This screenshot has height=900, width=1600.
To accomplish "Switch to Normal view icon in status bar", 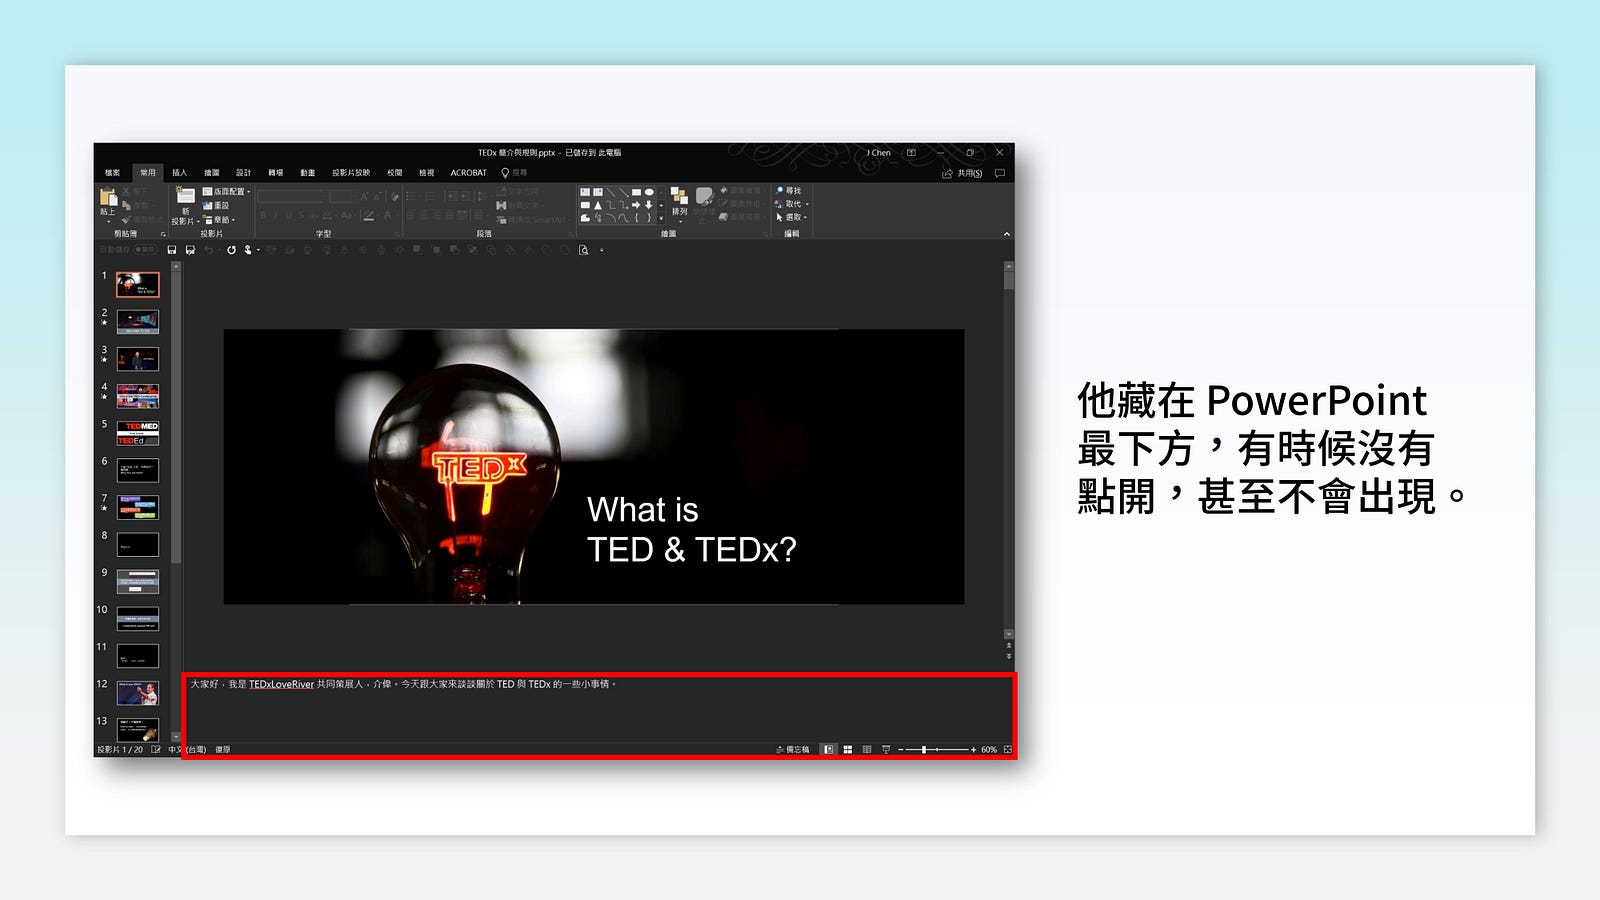I will pos(828,749).
